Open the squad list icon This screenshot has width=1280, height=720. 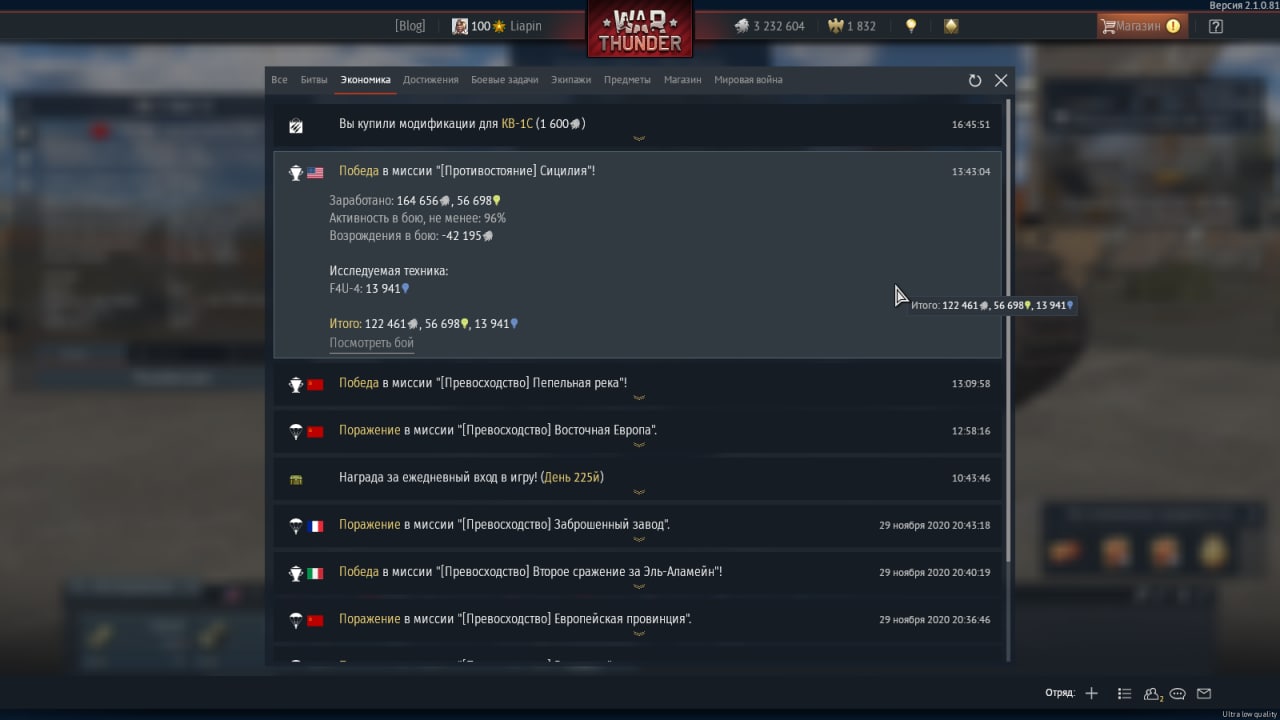click(1124, 693)
